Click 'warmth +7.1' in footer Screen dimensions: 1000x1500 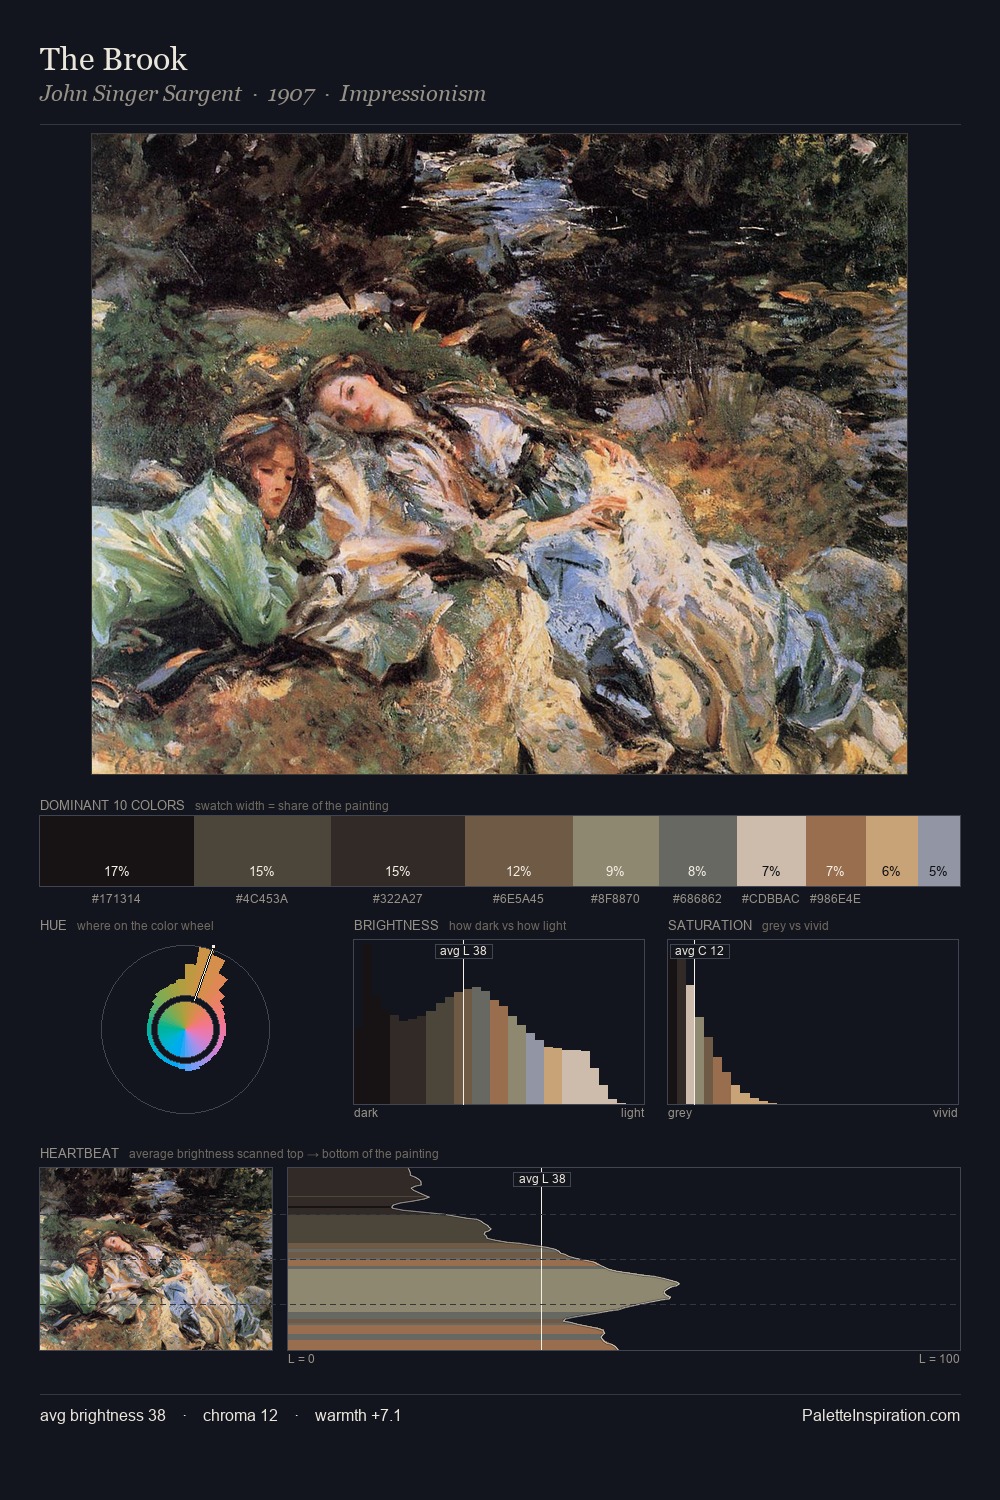pyautogui.click(x=358, y=1416)
